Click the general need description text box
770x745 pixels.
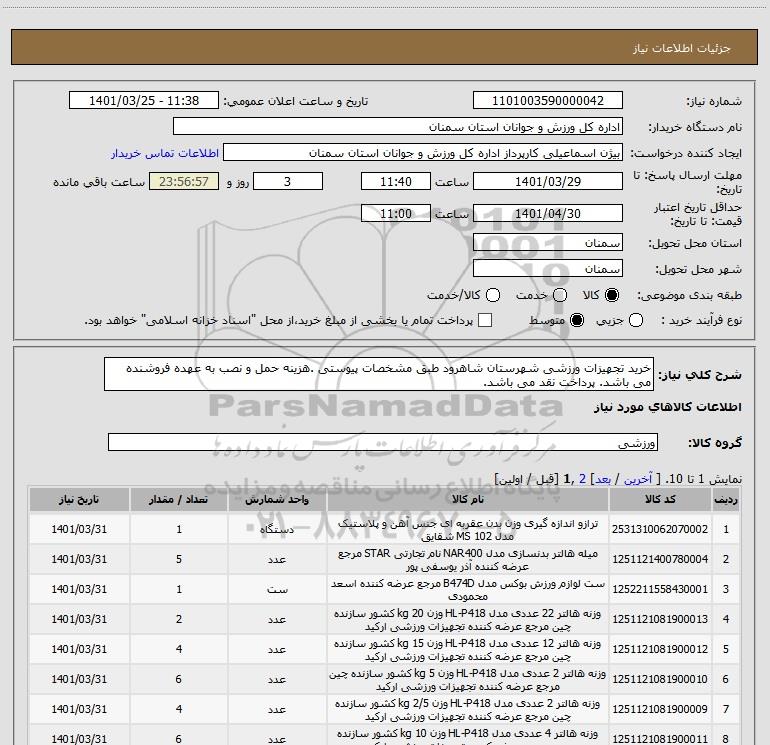click(x=379, y=374)
